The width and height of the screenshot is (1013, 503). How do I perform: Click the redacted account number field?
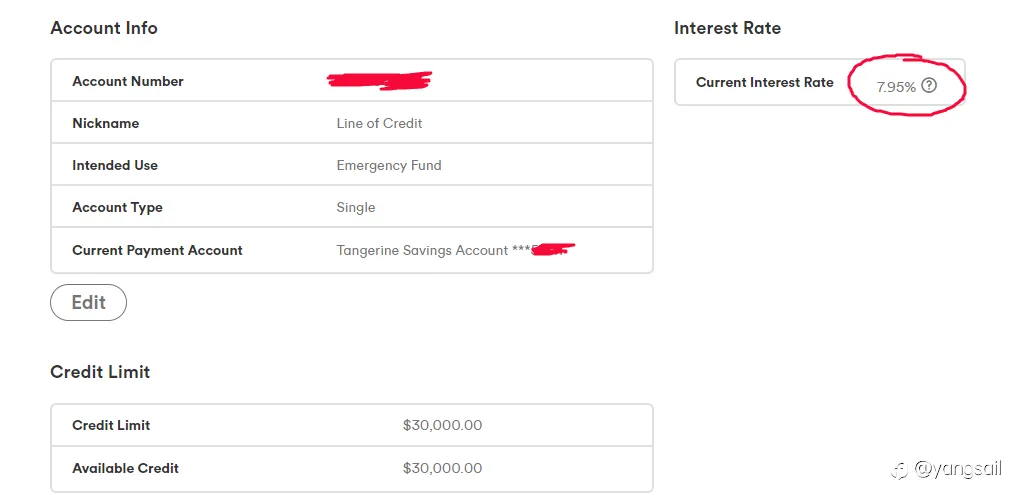pos(380,81)
